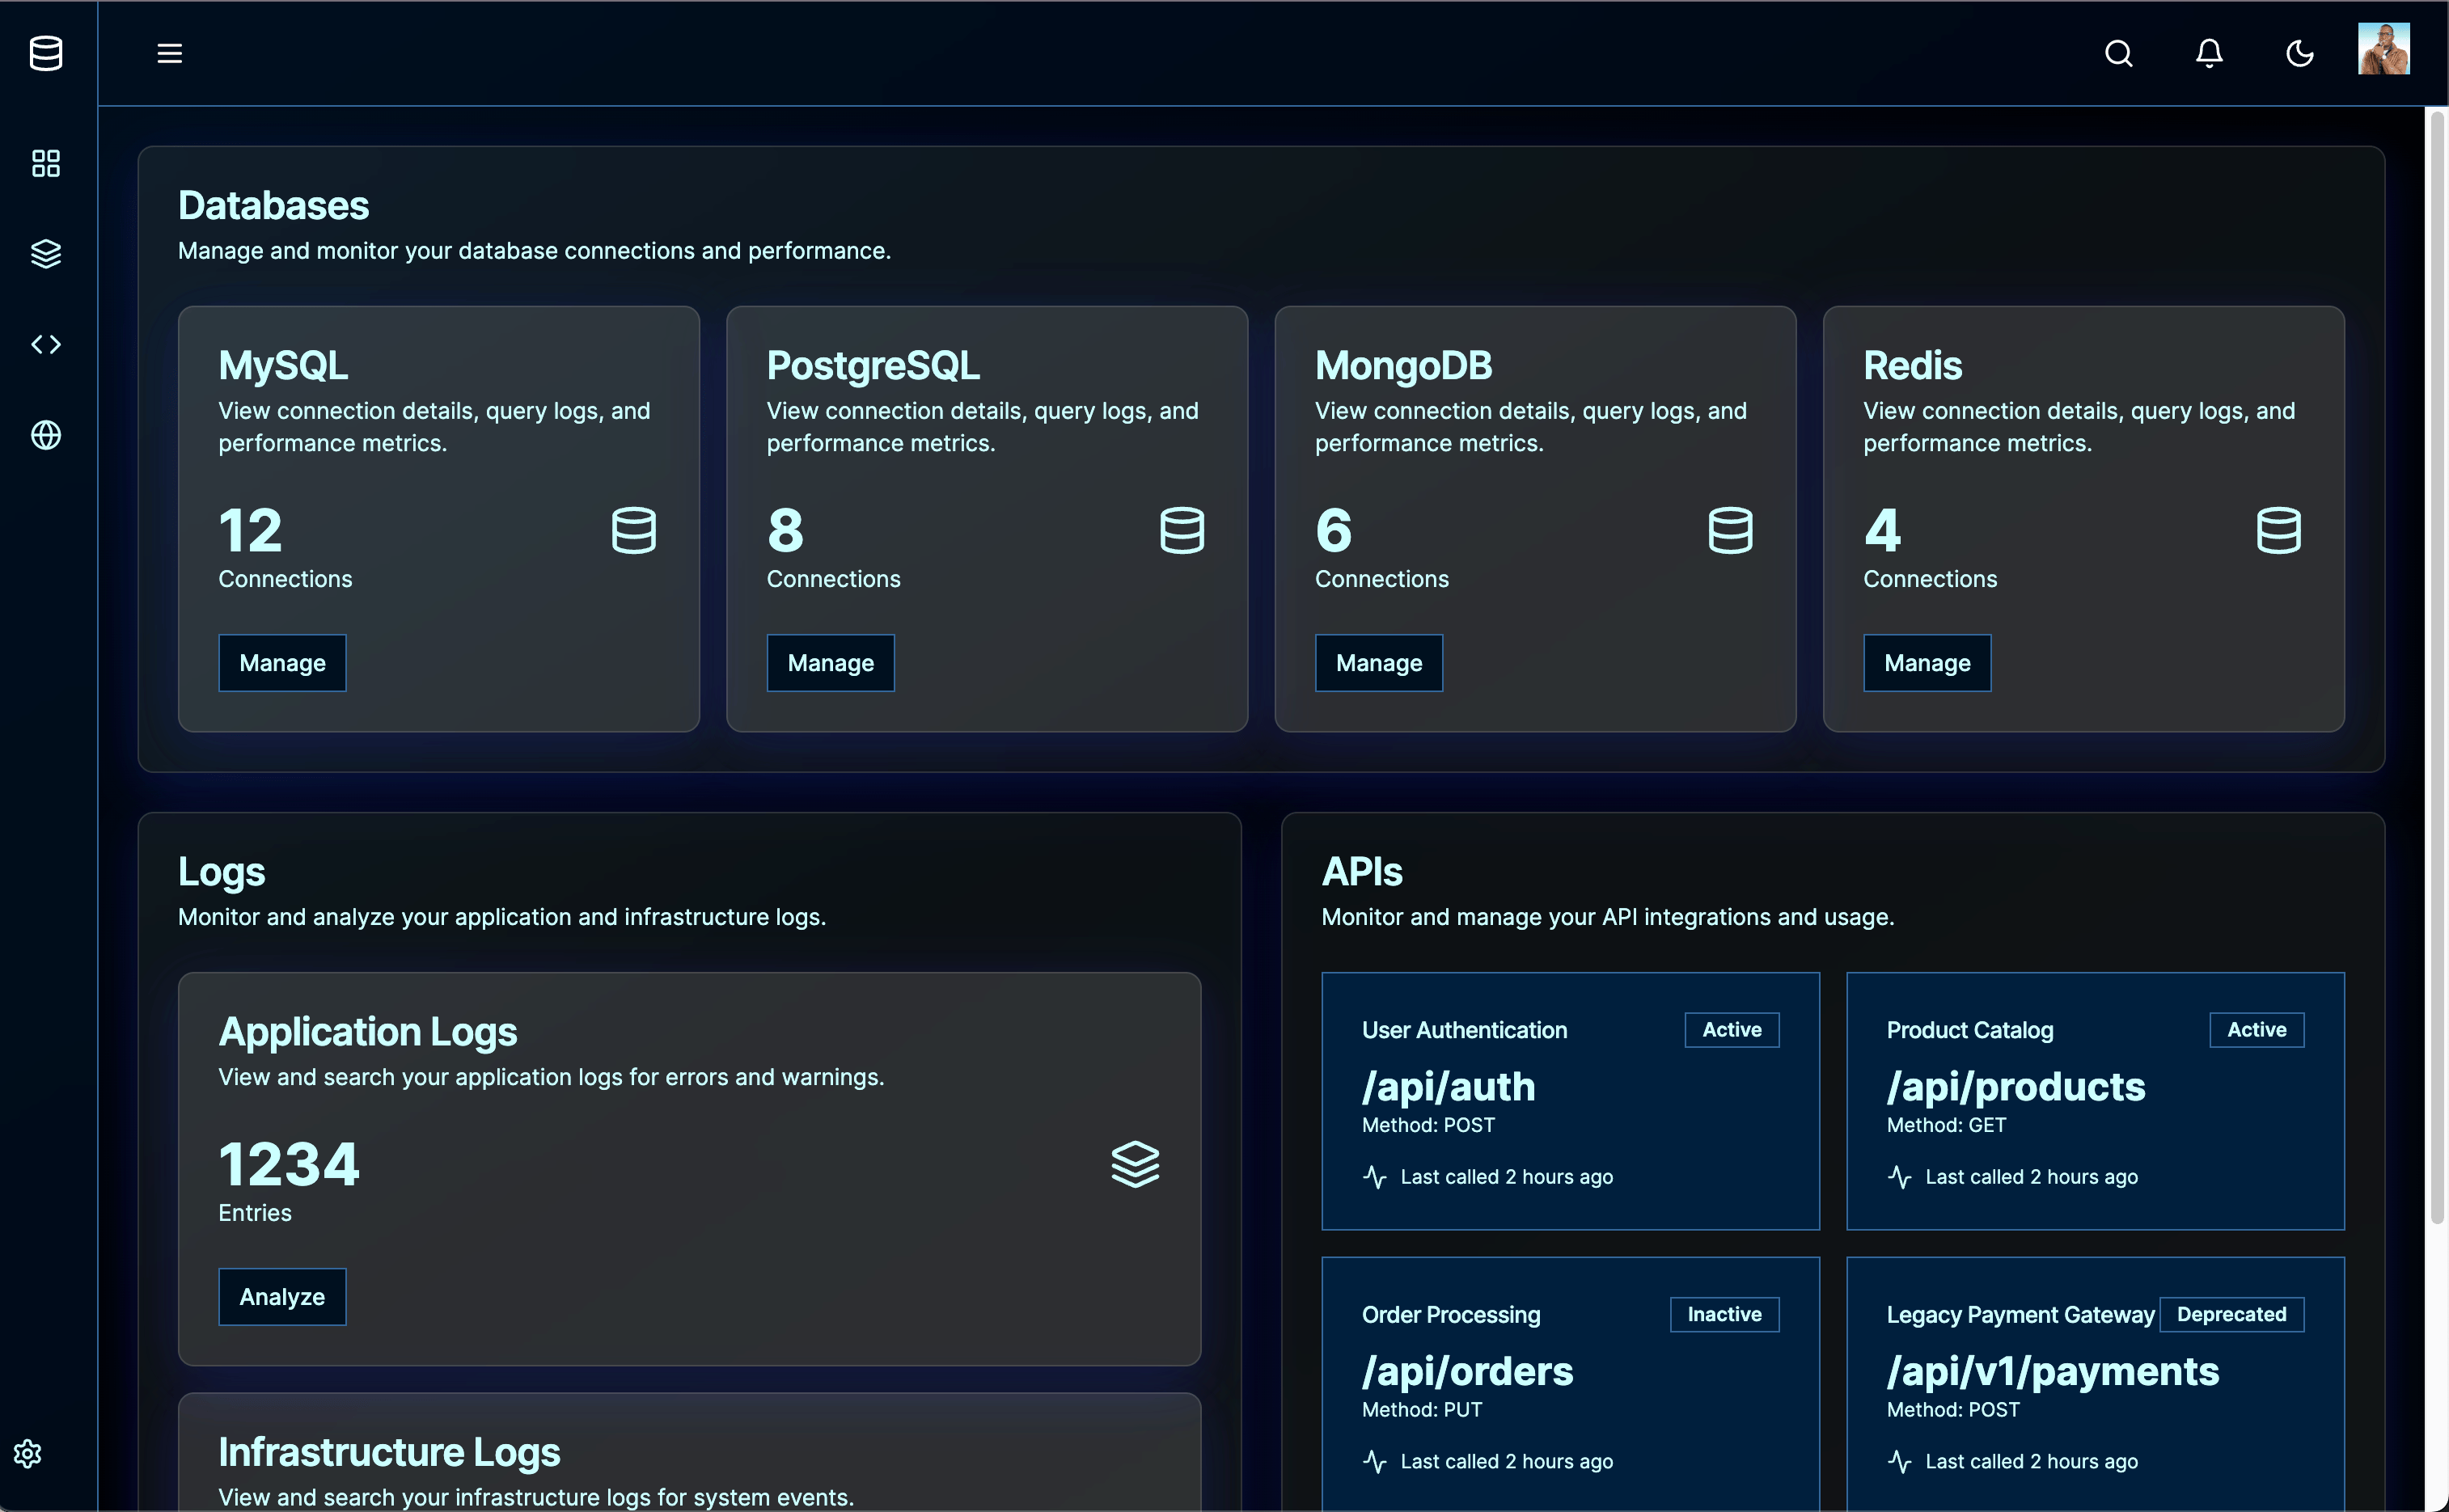
Task: Manage MySQL connections
Action: pos(282,663)
